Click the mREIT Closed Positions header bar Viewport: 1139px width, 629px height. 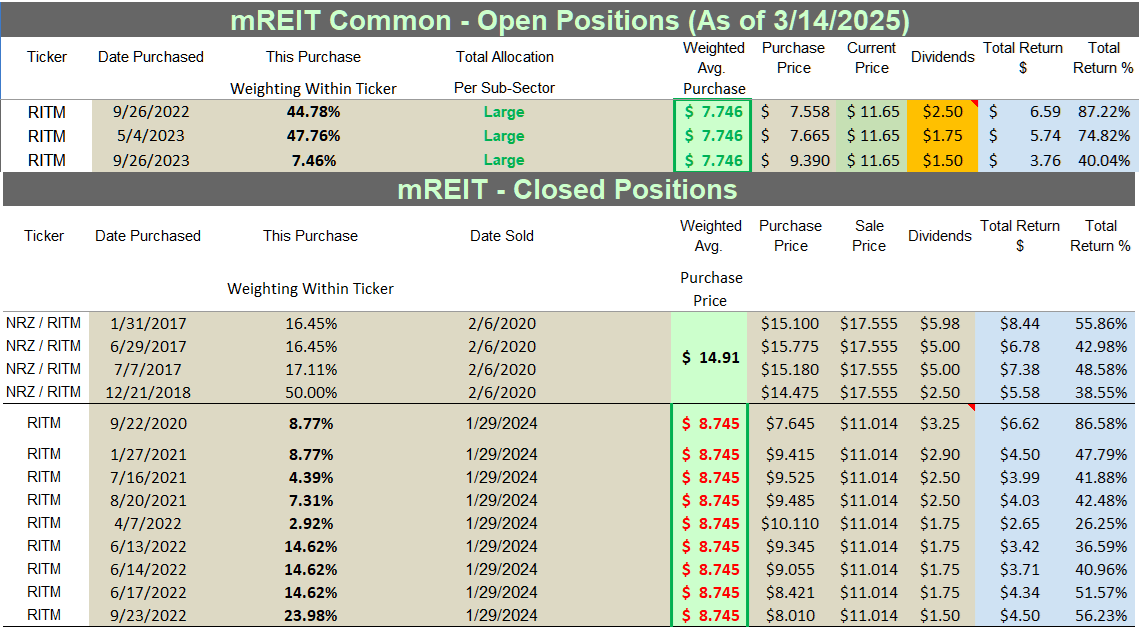(x=570, y=189)
